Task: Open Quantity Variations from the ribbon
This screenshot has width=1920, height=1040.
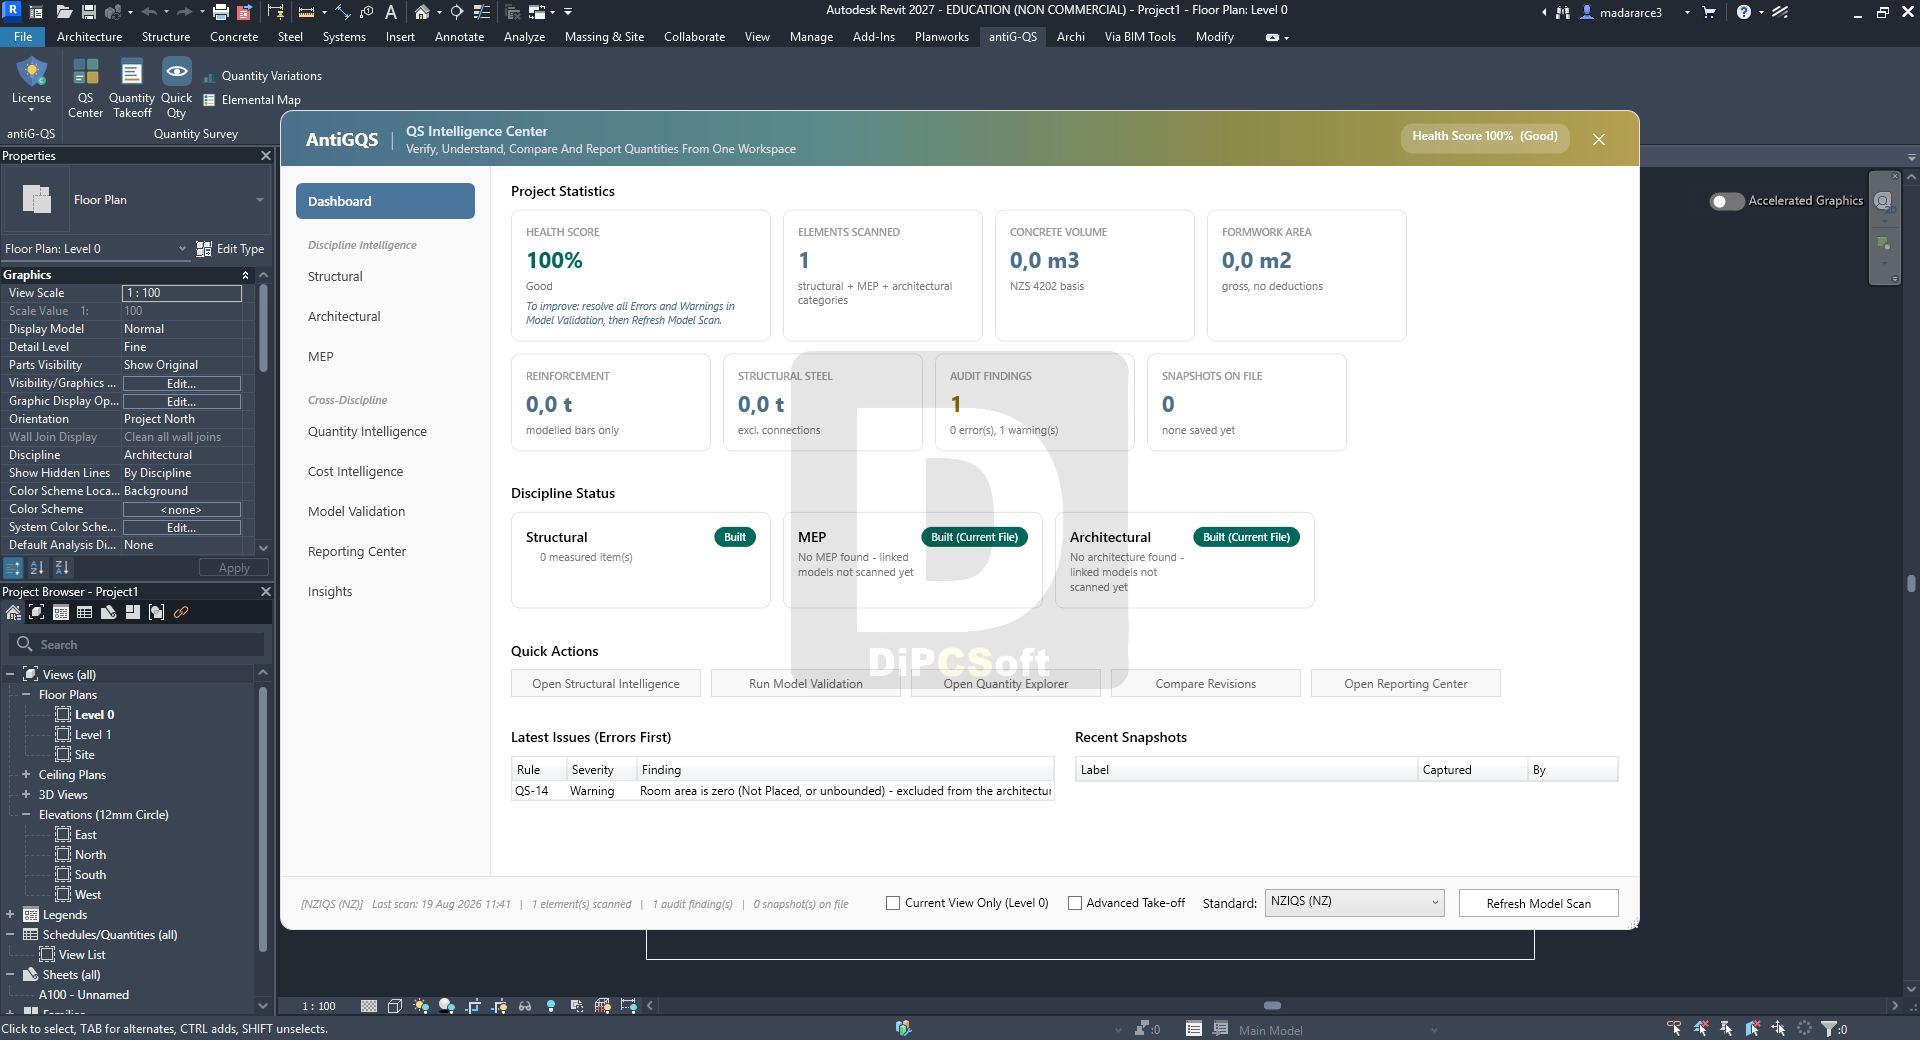Action: pyautogui.click(x=262, y=76)
